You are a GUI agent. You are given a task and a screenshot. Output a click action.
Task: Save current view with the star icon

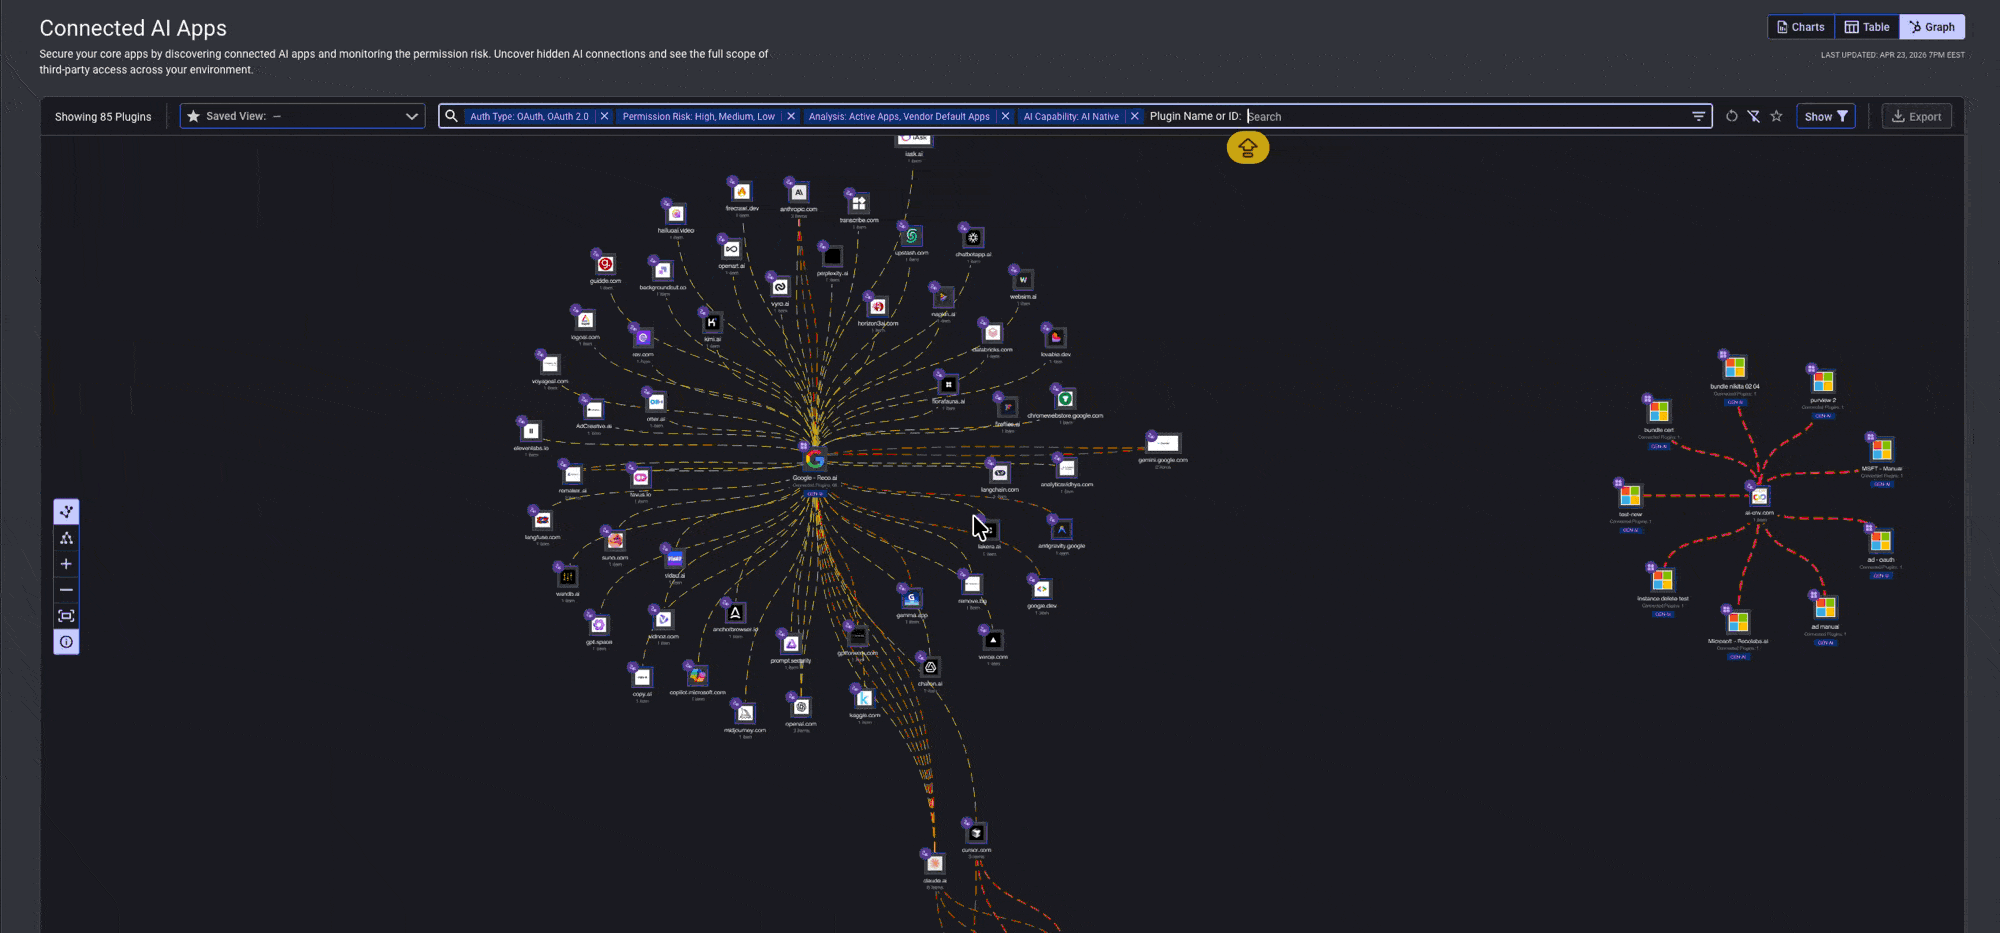point(1777,116)
